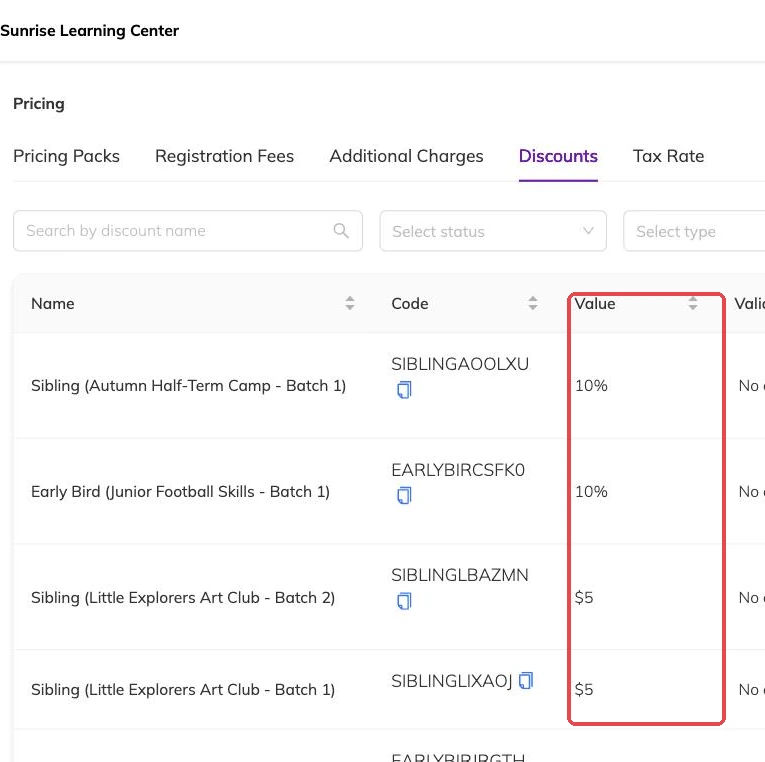The width and height of the screenshot is (765, 762).
Task: Click the Pricing heading
Action: (39, 103)
